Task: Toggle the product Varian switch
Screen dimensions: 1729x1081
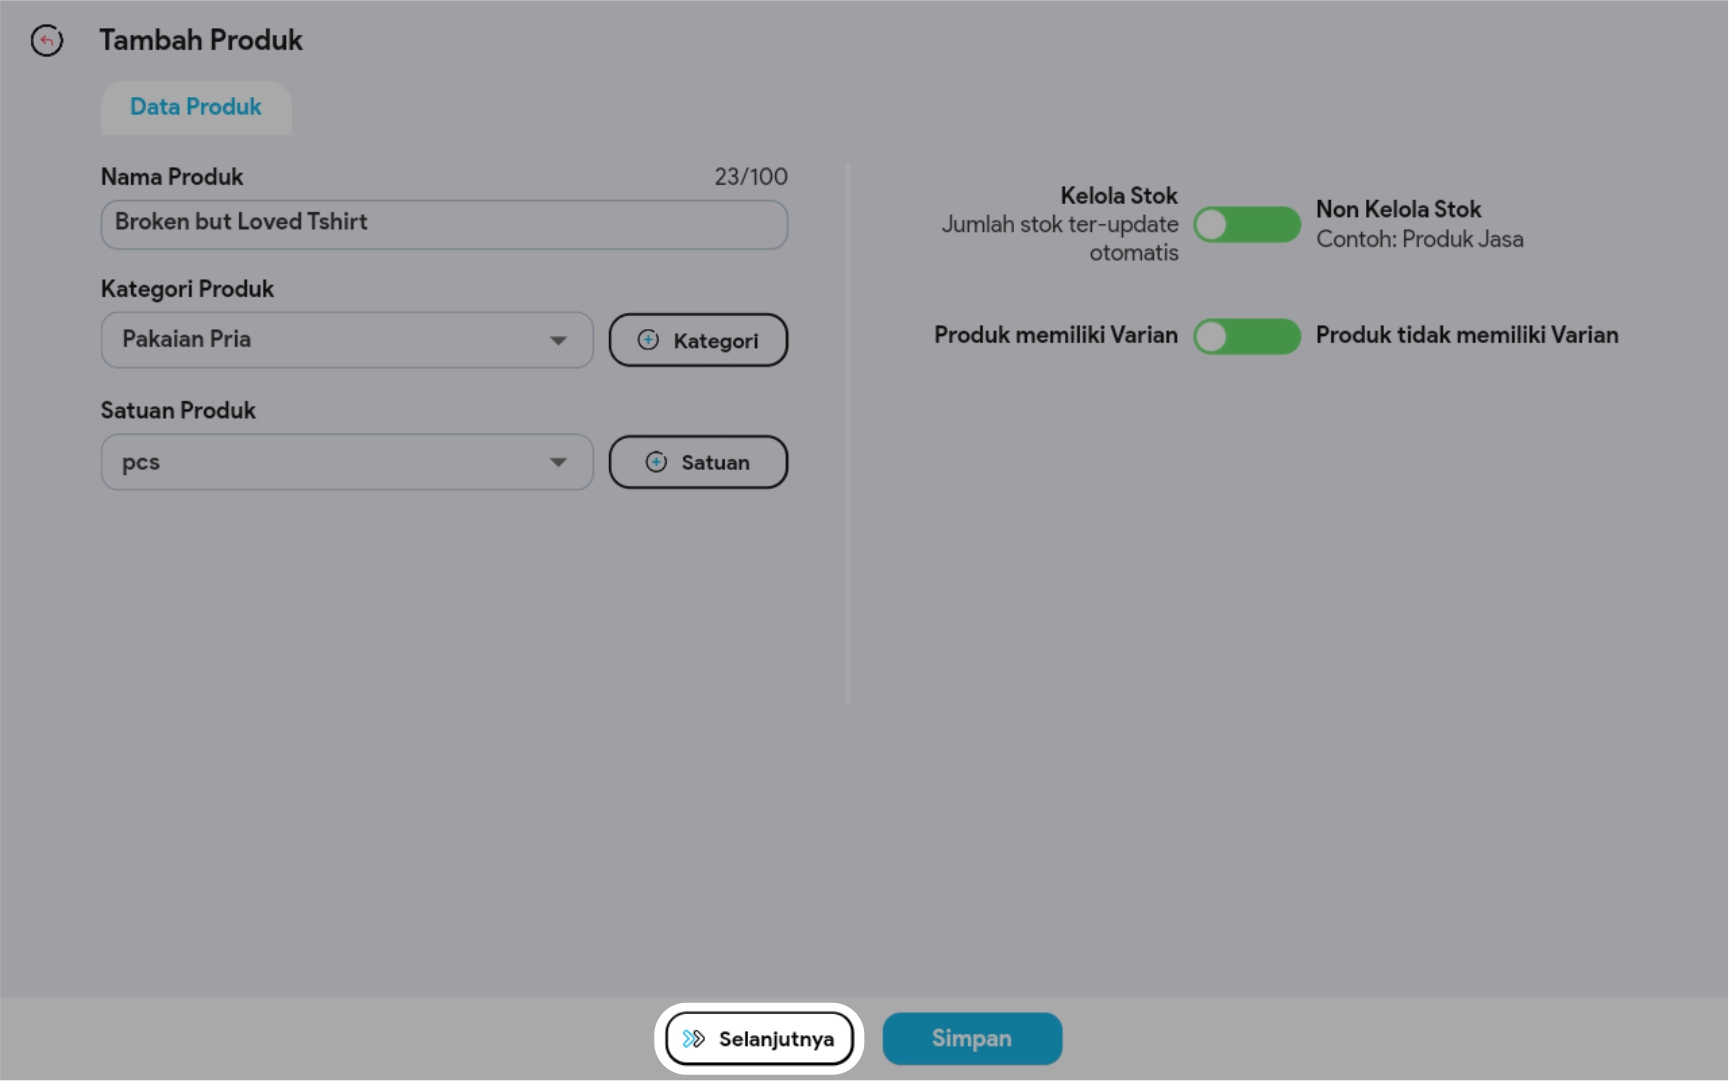Action: click(1246, 336)
